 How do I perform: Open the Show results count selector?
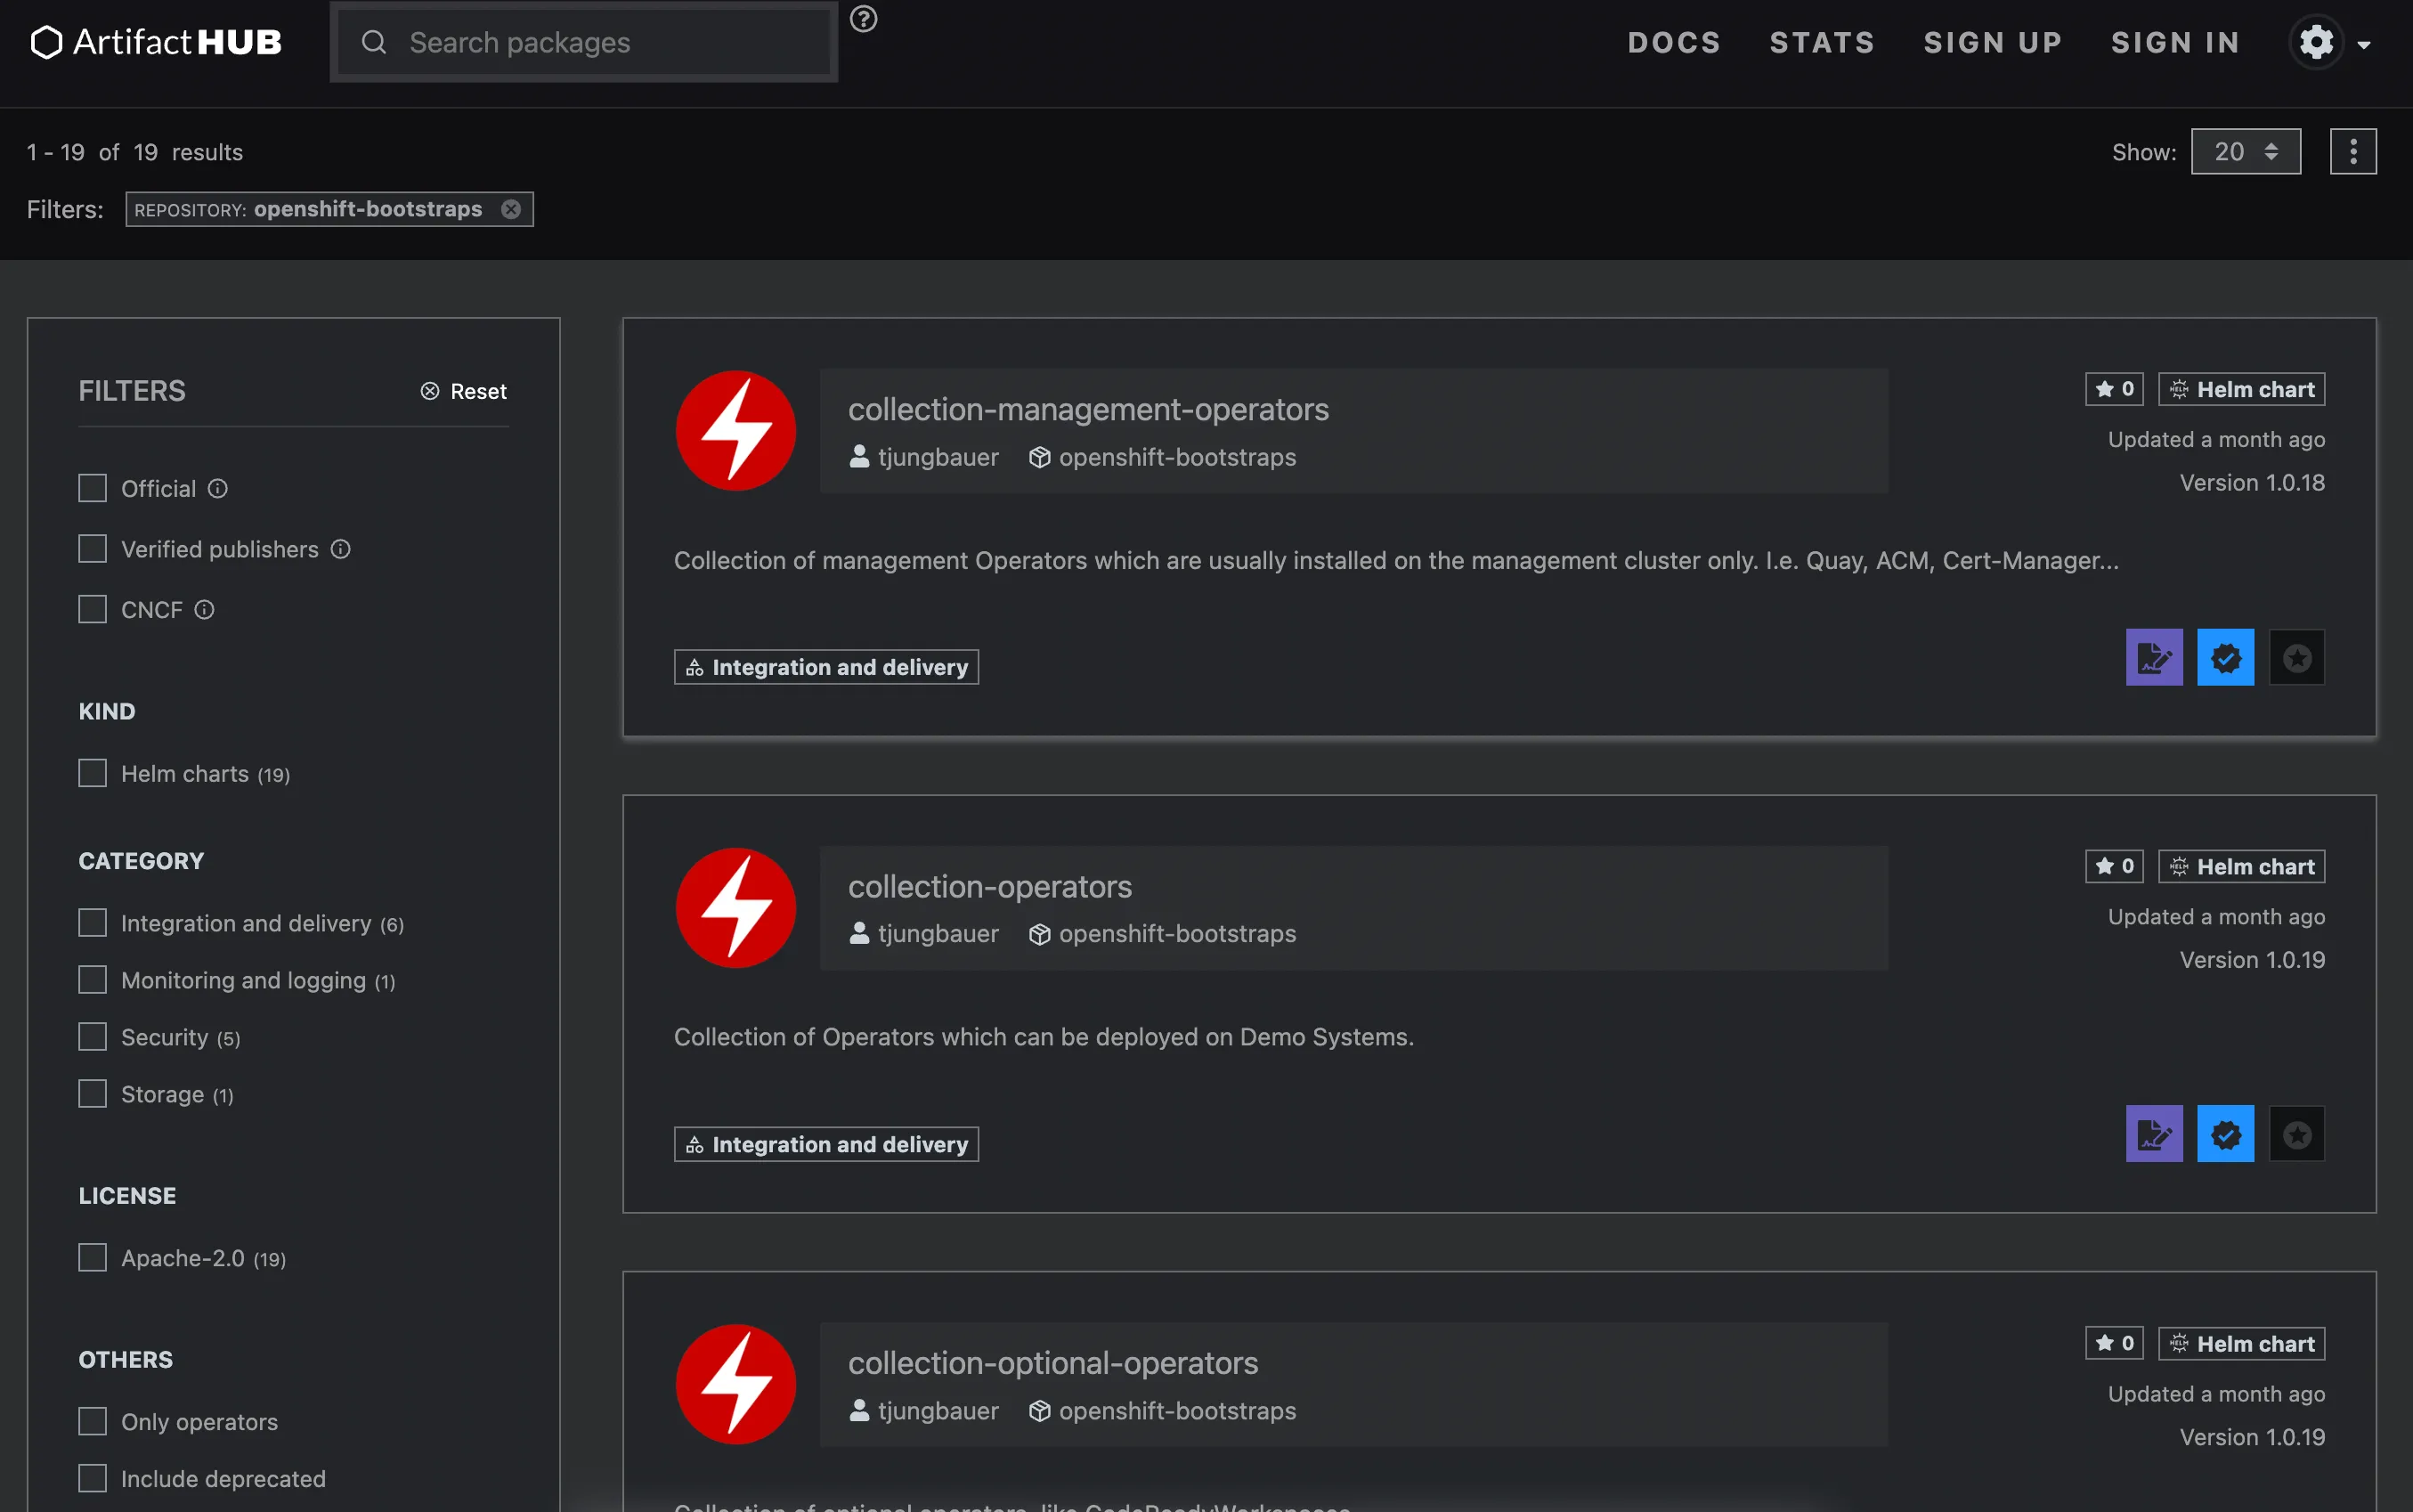click(2244, 151)
